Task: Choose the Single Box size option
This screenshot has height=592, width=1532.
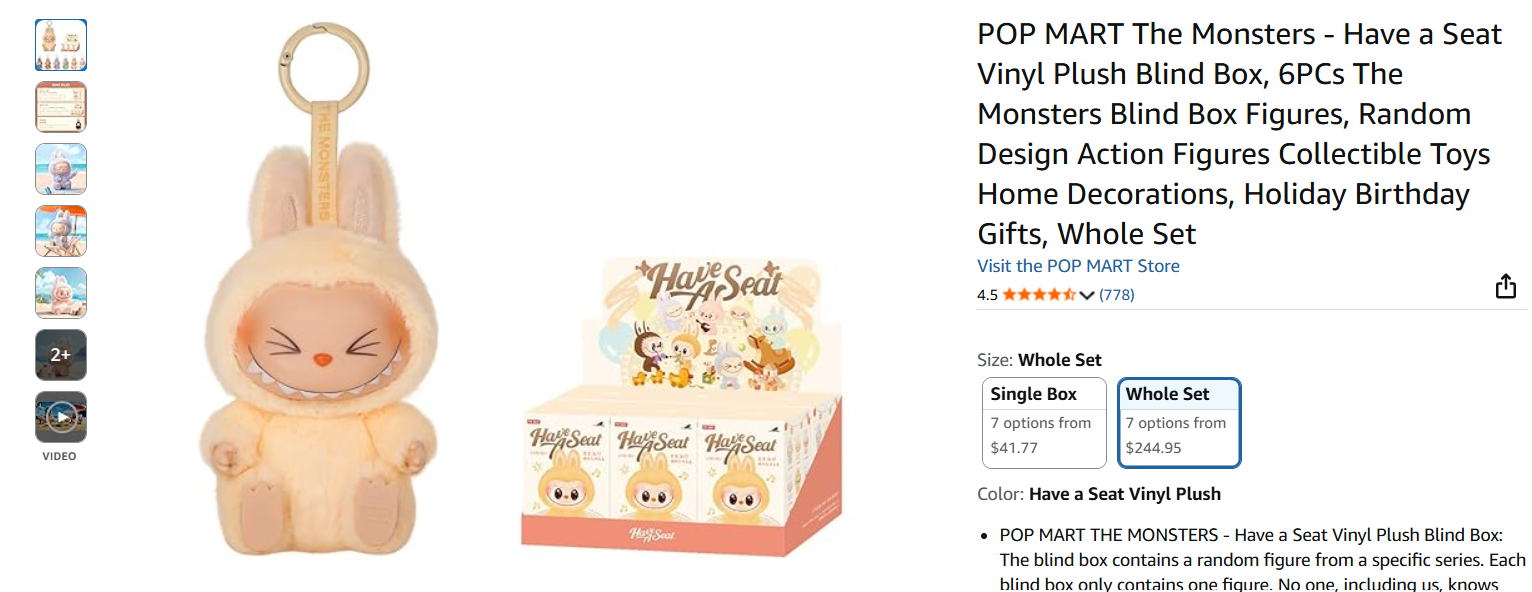Action: [1044, 422]
